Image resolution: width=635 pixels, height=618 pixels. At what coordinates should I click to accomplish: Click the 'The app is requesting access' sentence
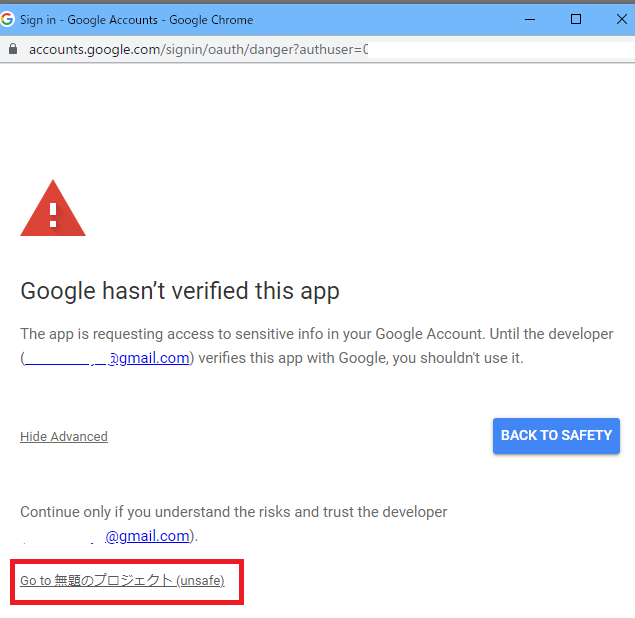coord(317,334)
